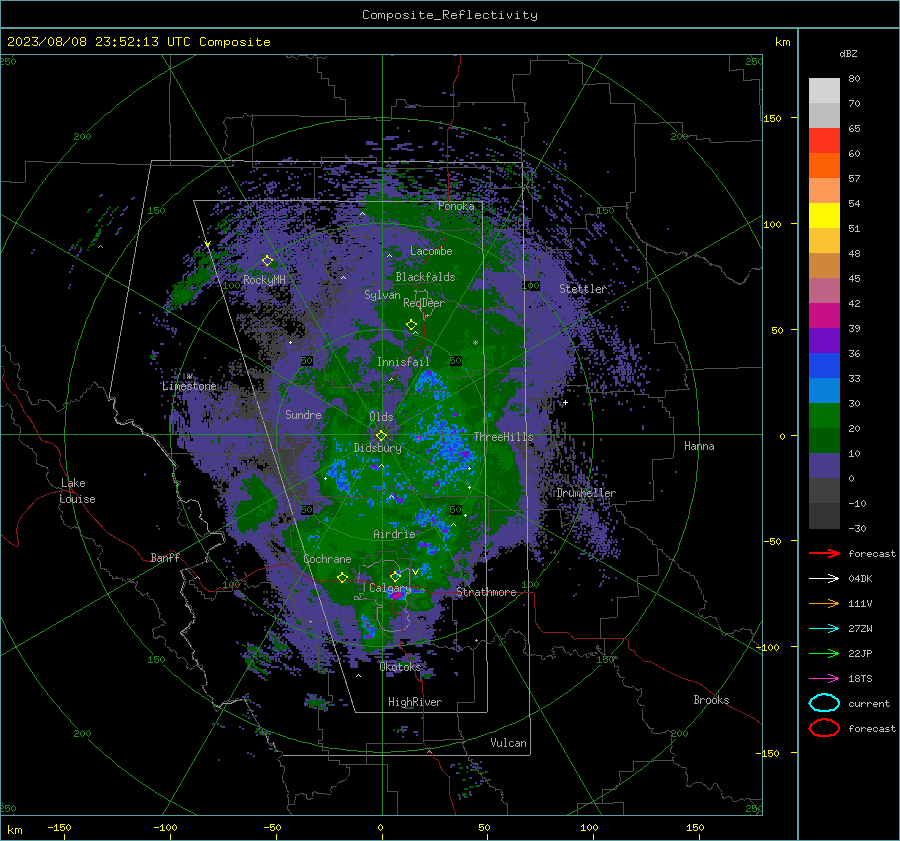Click the Airdrie city label

[394, 534]
